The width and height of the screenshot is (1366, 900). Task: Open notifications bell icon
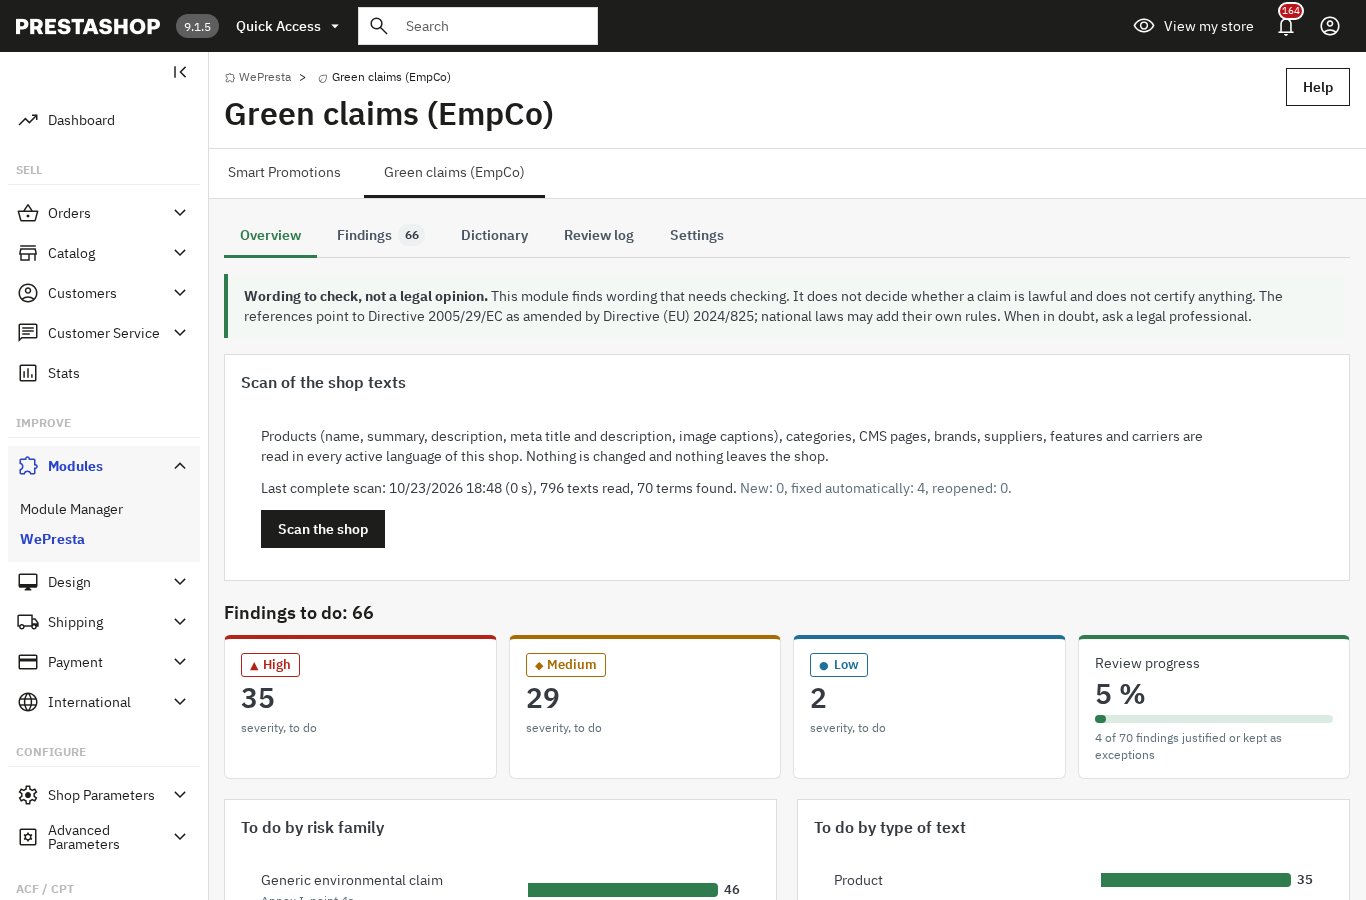(1286, 26)
